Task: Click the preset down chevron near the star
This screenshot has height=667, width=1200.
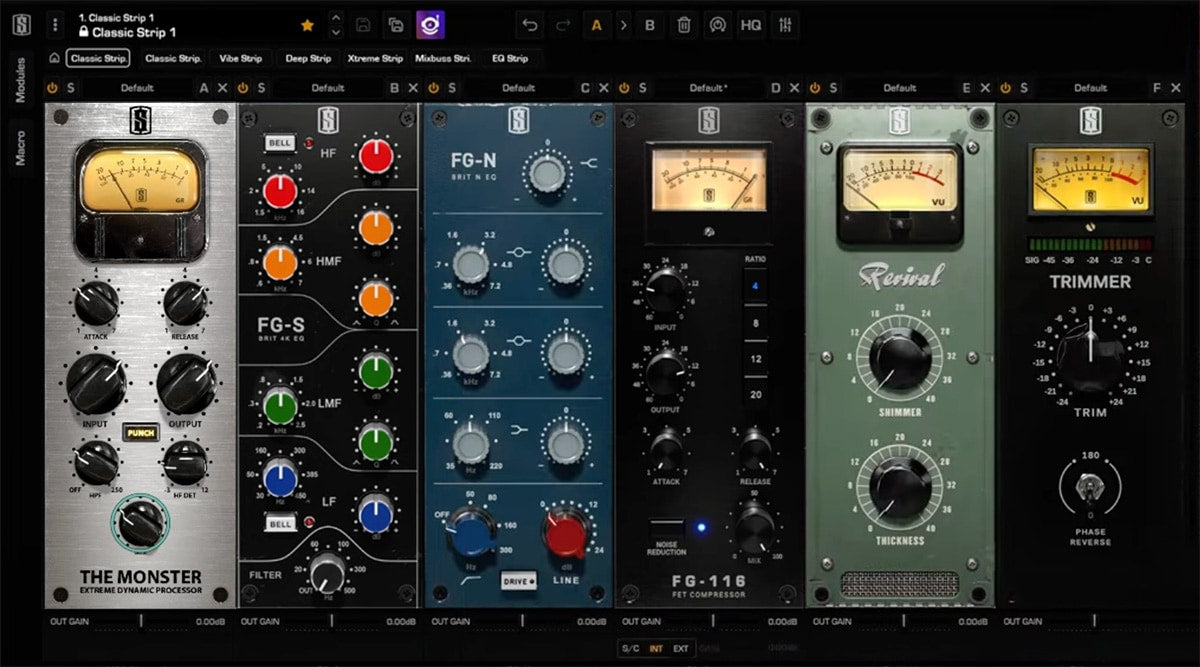Action: point(336,31)
